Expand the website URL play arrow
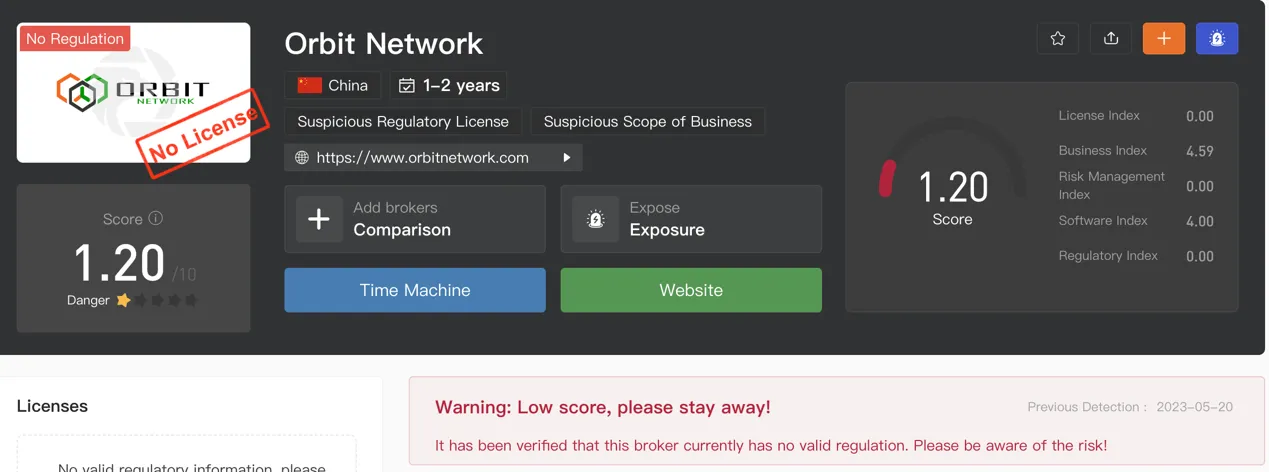The image size is (1269, 472). tap(567, 157)
